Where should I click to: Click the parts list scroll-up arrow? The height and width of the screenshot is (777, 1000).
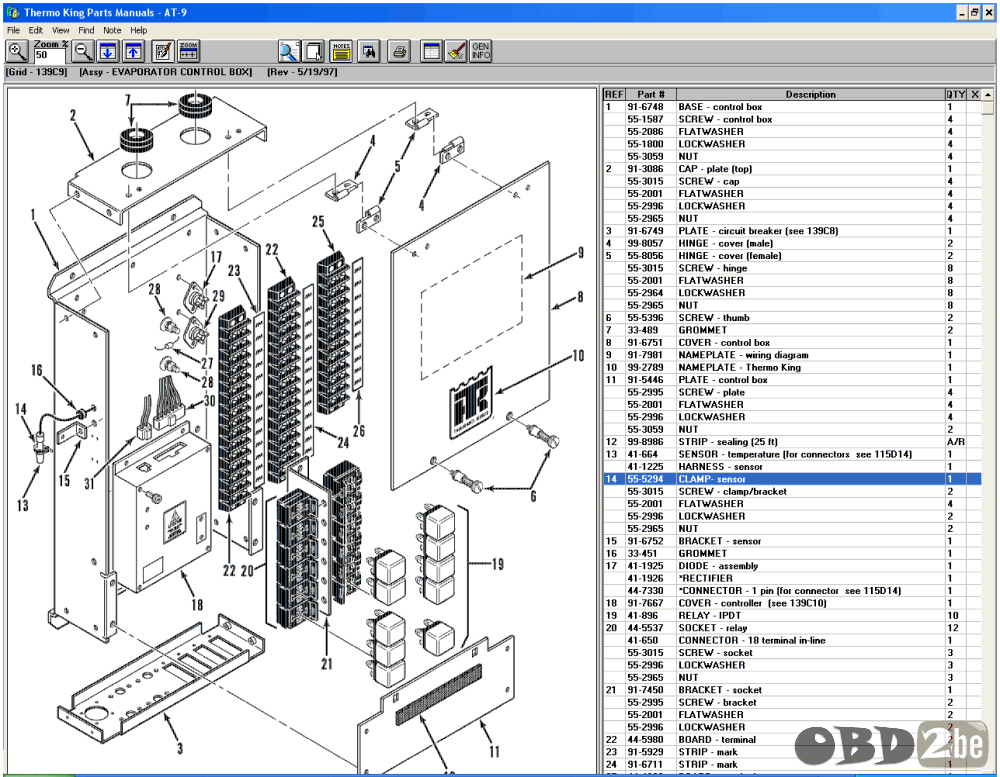coord(988,94)
